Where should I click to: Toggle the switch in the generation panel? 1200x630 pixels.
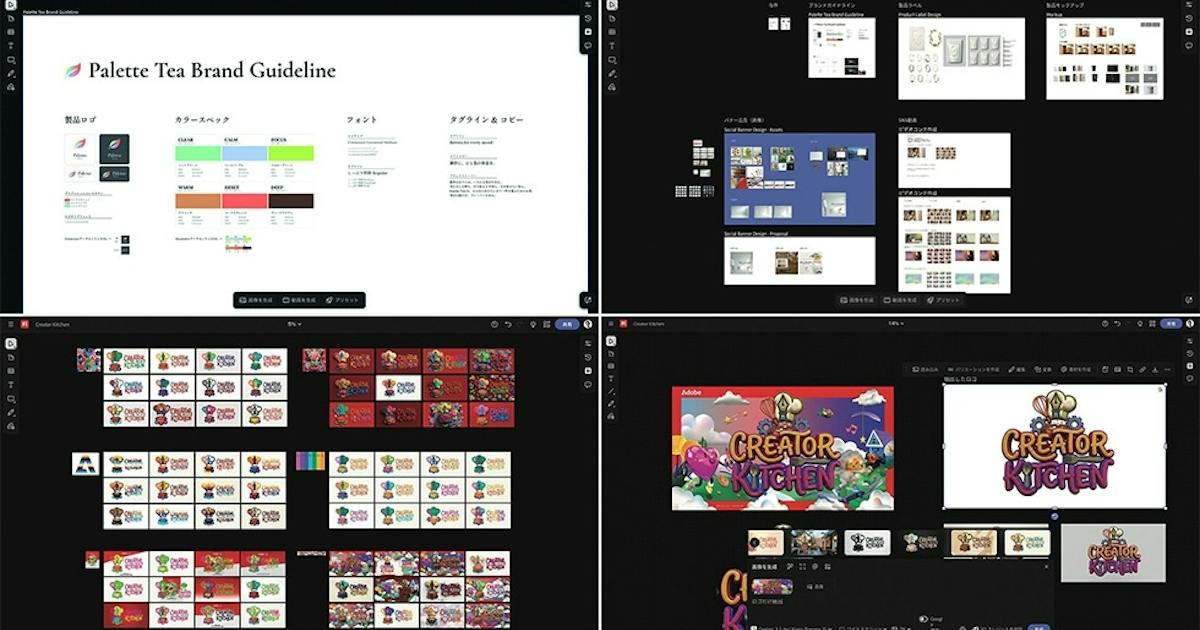point(923,619)
